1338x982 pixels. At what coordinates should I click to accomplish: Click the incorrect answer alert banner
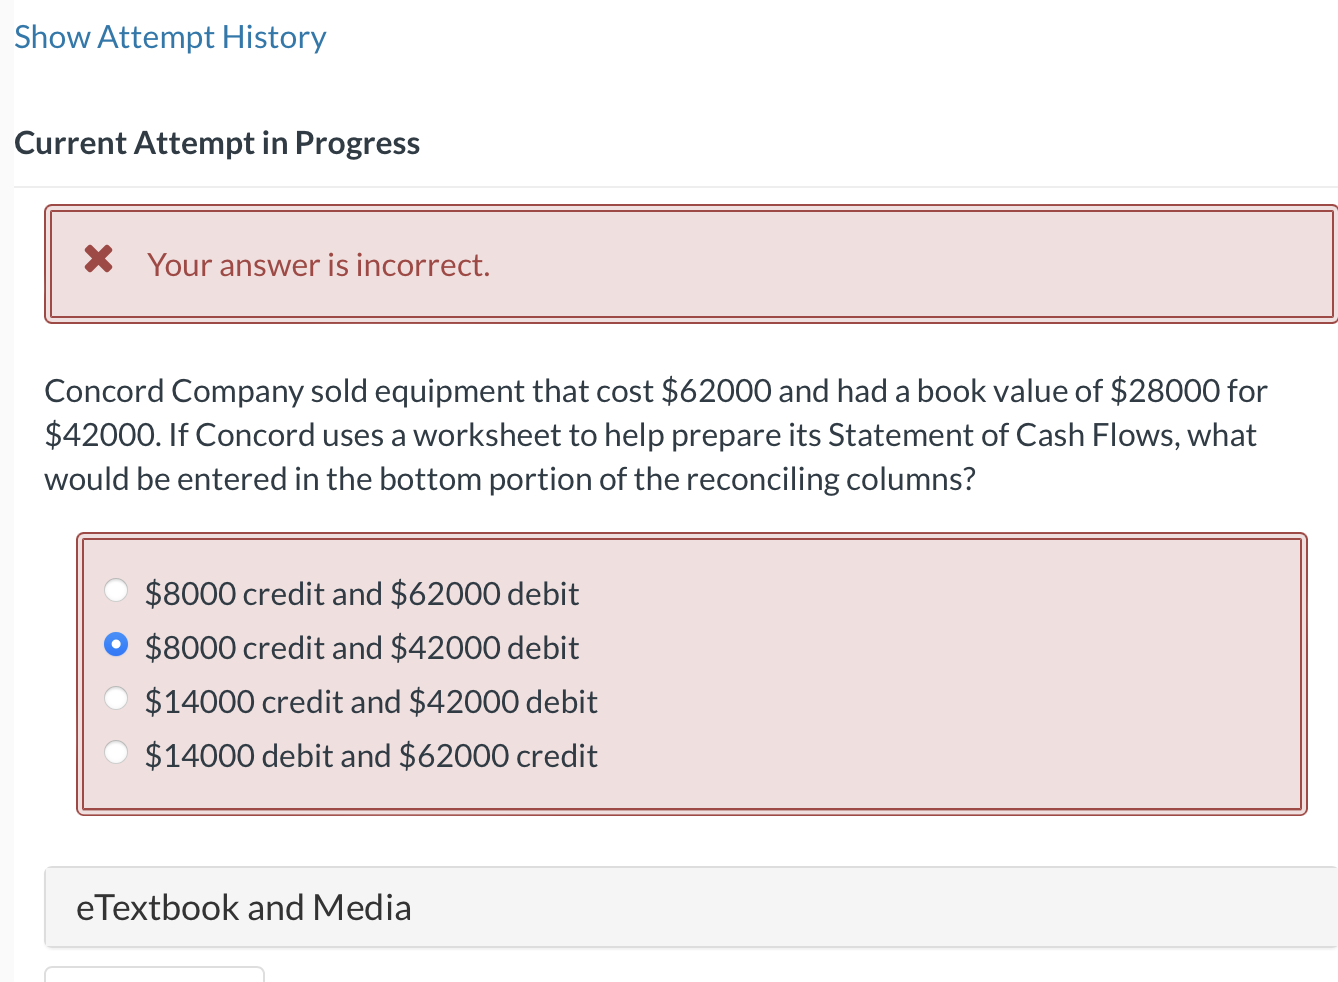[x=690, y=264]
